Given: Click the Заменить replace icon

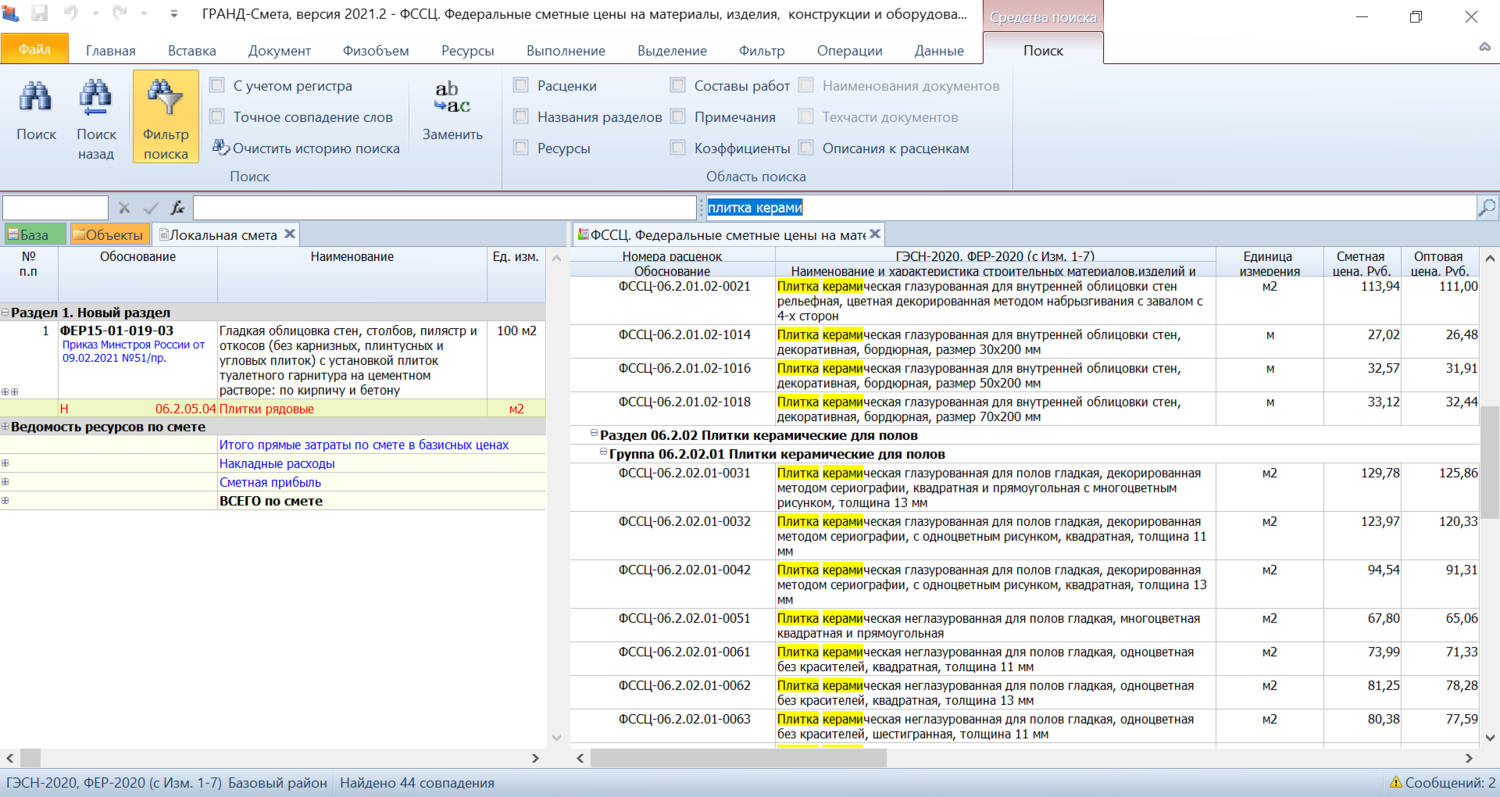Looking at the screenshot, I should pyautogui.click(x=452, y=99).
